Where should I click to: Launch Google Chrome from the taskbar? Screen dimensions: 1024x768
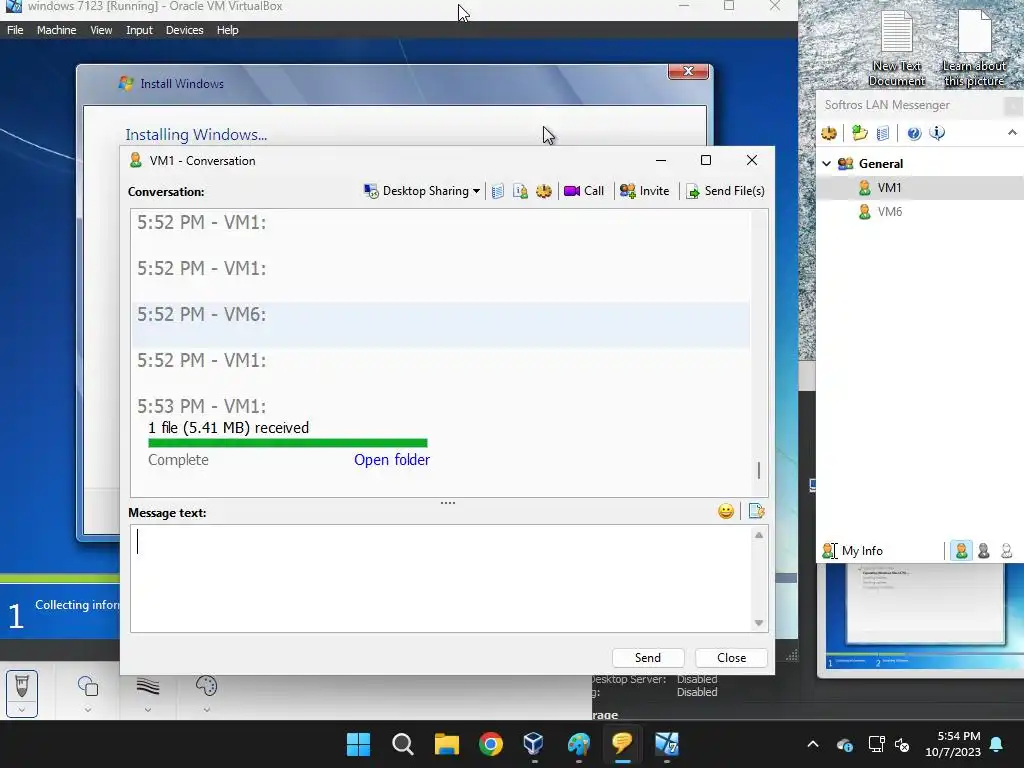[490, 744]
